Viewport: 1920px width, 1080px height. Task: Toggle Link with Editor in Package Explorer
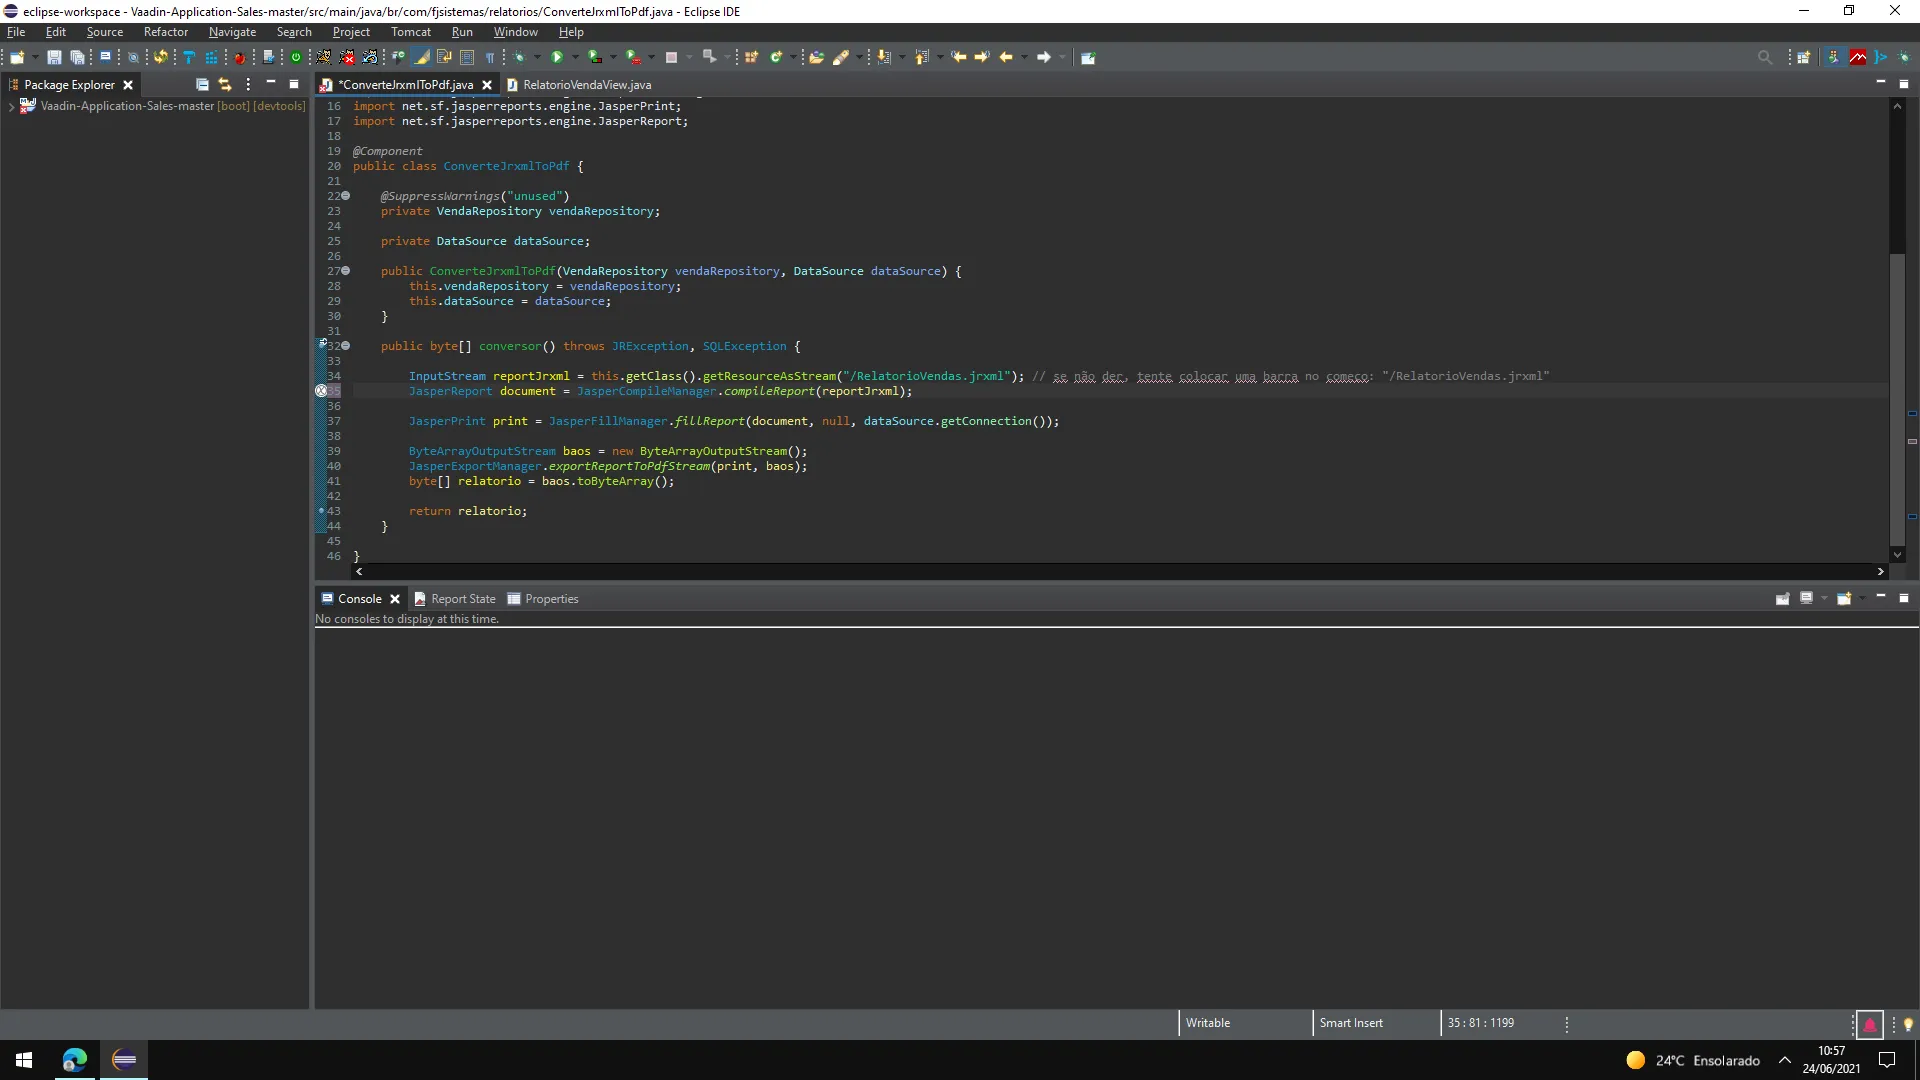click(225, 85)
